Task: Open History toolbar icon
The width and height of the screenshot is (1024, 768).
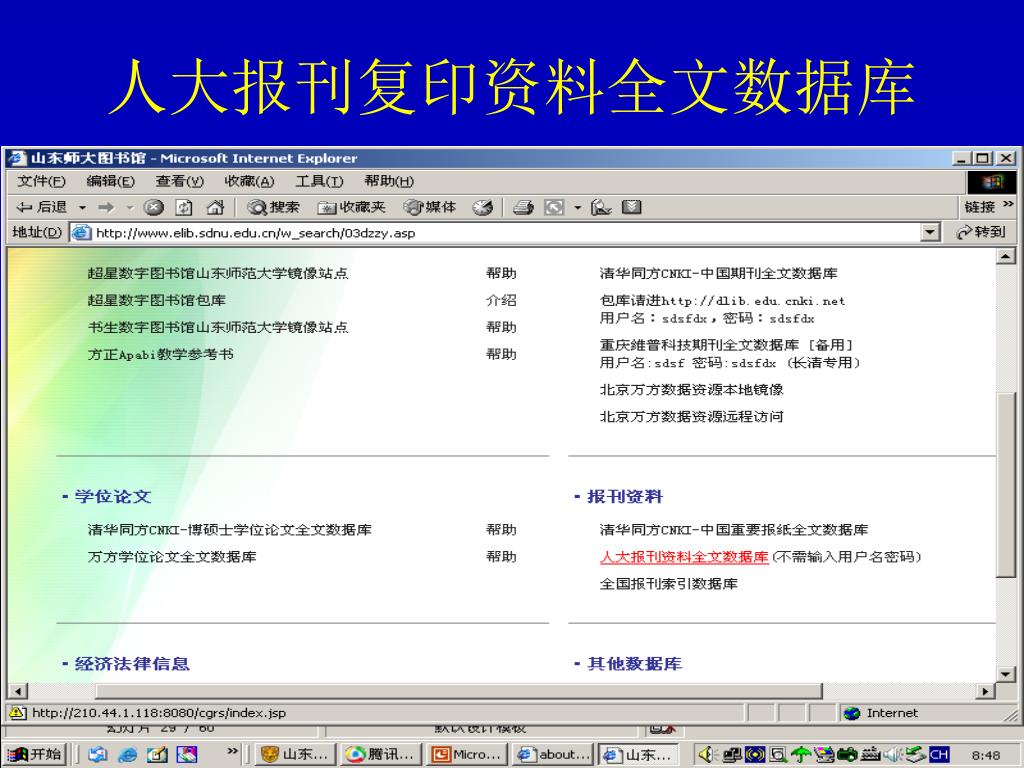Action: [x=483, y=208]
